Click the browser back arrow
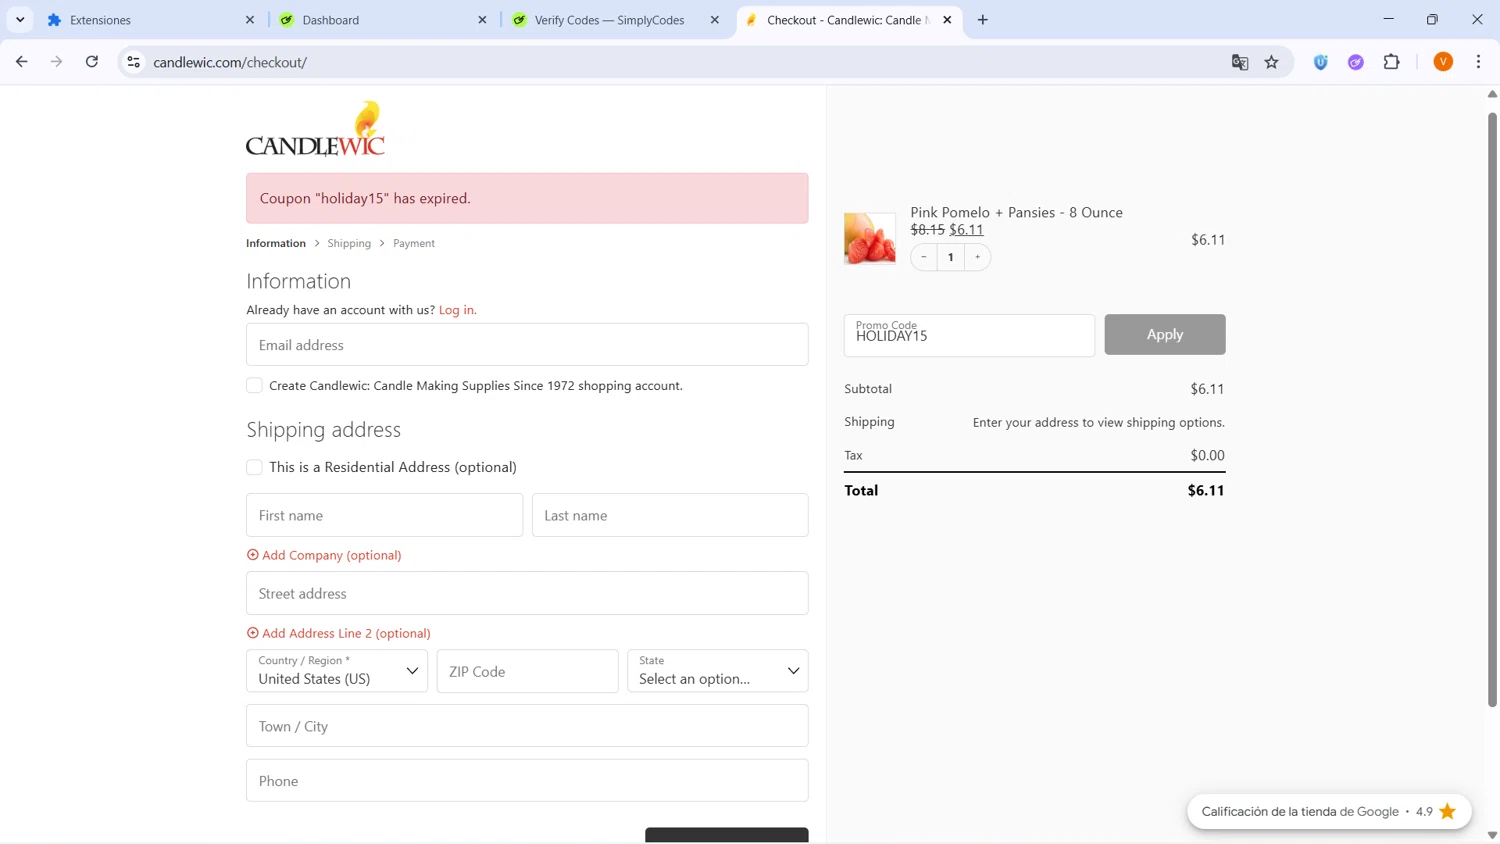This screenshot has width=1500, height=844. (x=21, y=62)
